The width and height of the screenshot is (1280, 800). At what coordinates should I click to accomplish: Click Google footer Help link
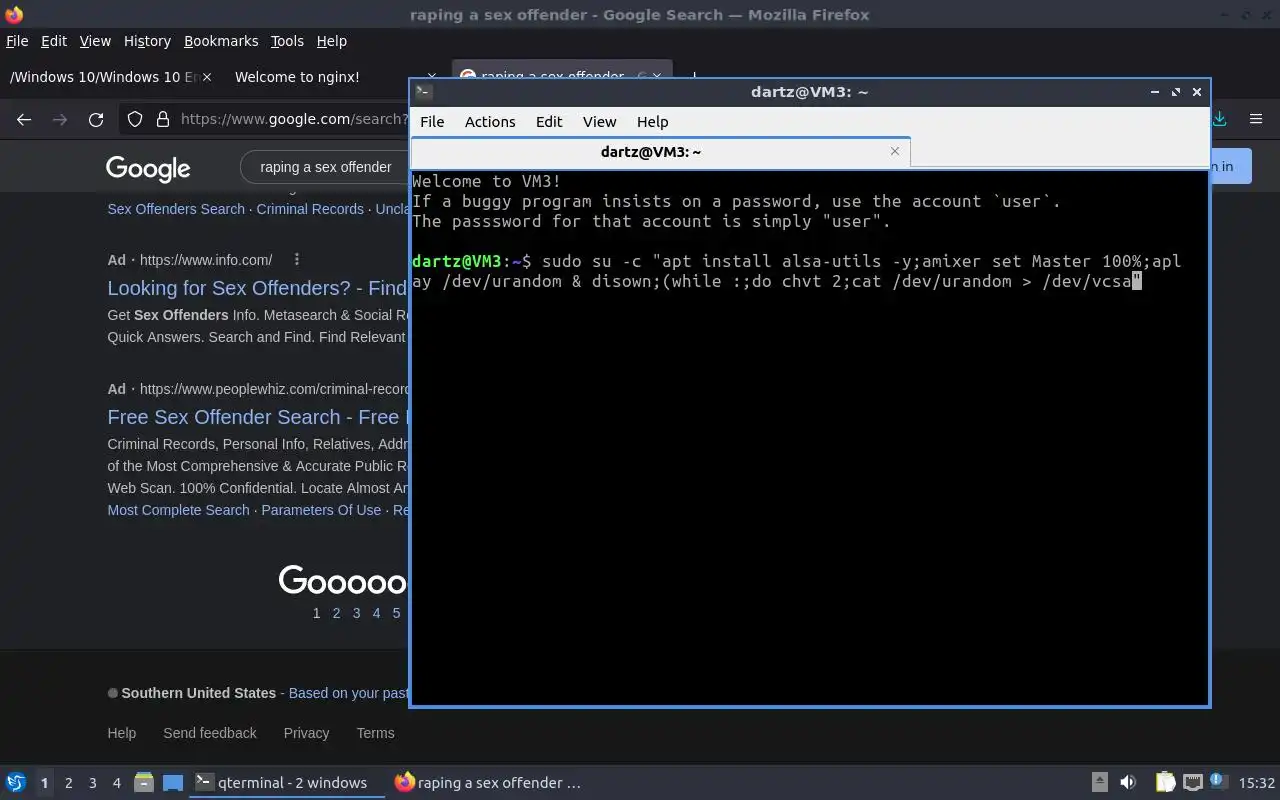point(121,733)
